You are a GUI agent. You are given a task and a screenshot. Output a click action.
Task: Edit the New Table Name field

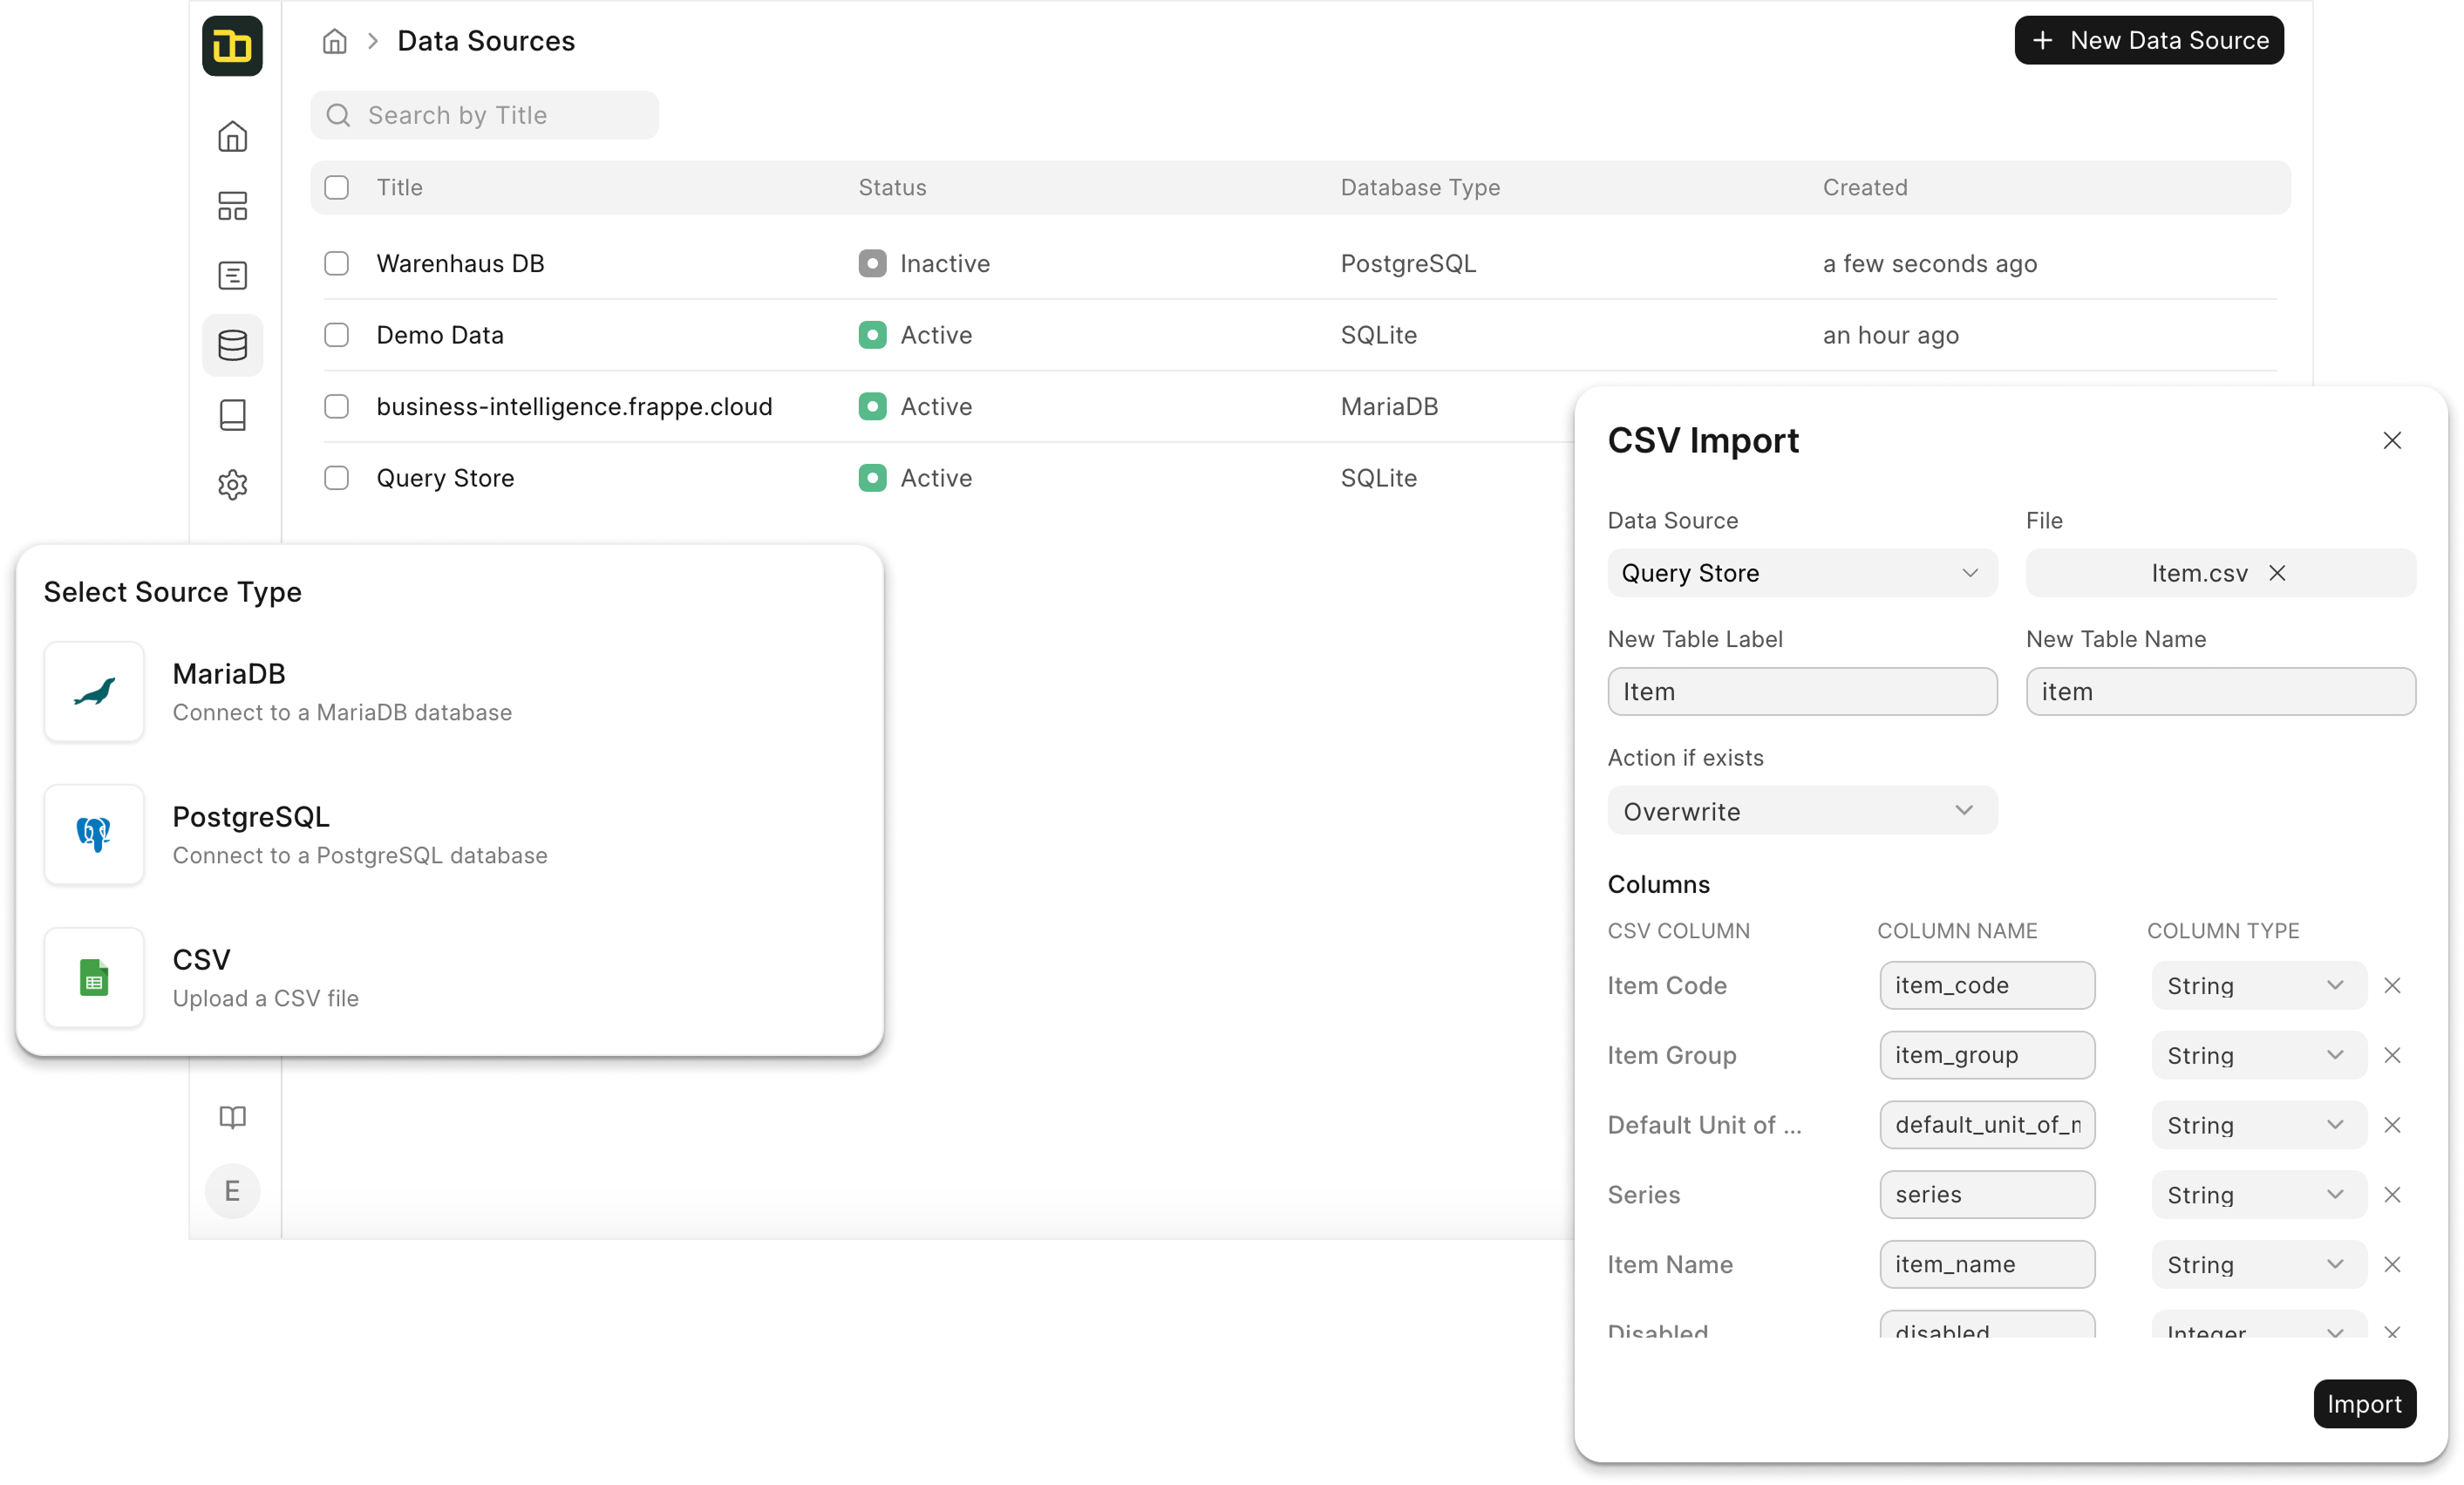(x=2220, y=691)
